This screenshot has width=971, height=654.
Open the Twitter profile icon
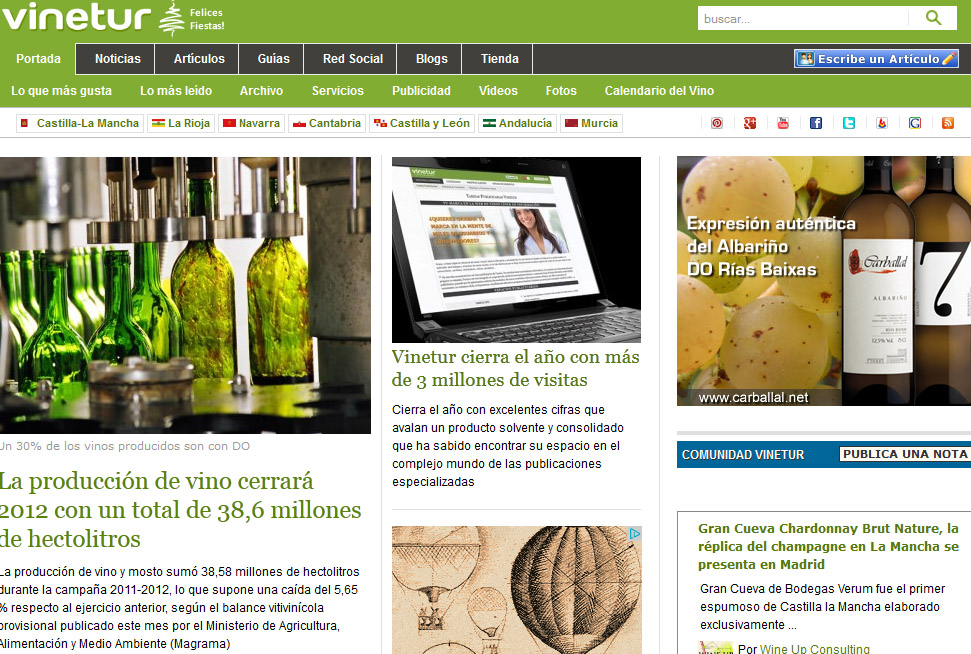tap(849, 123)
